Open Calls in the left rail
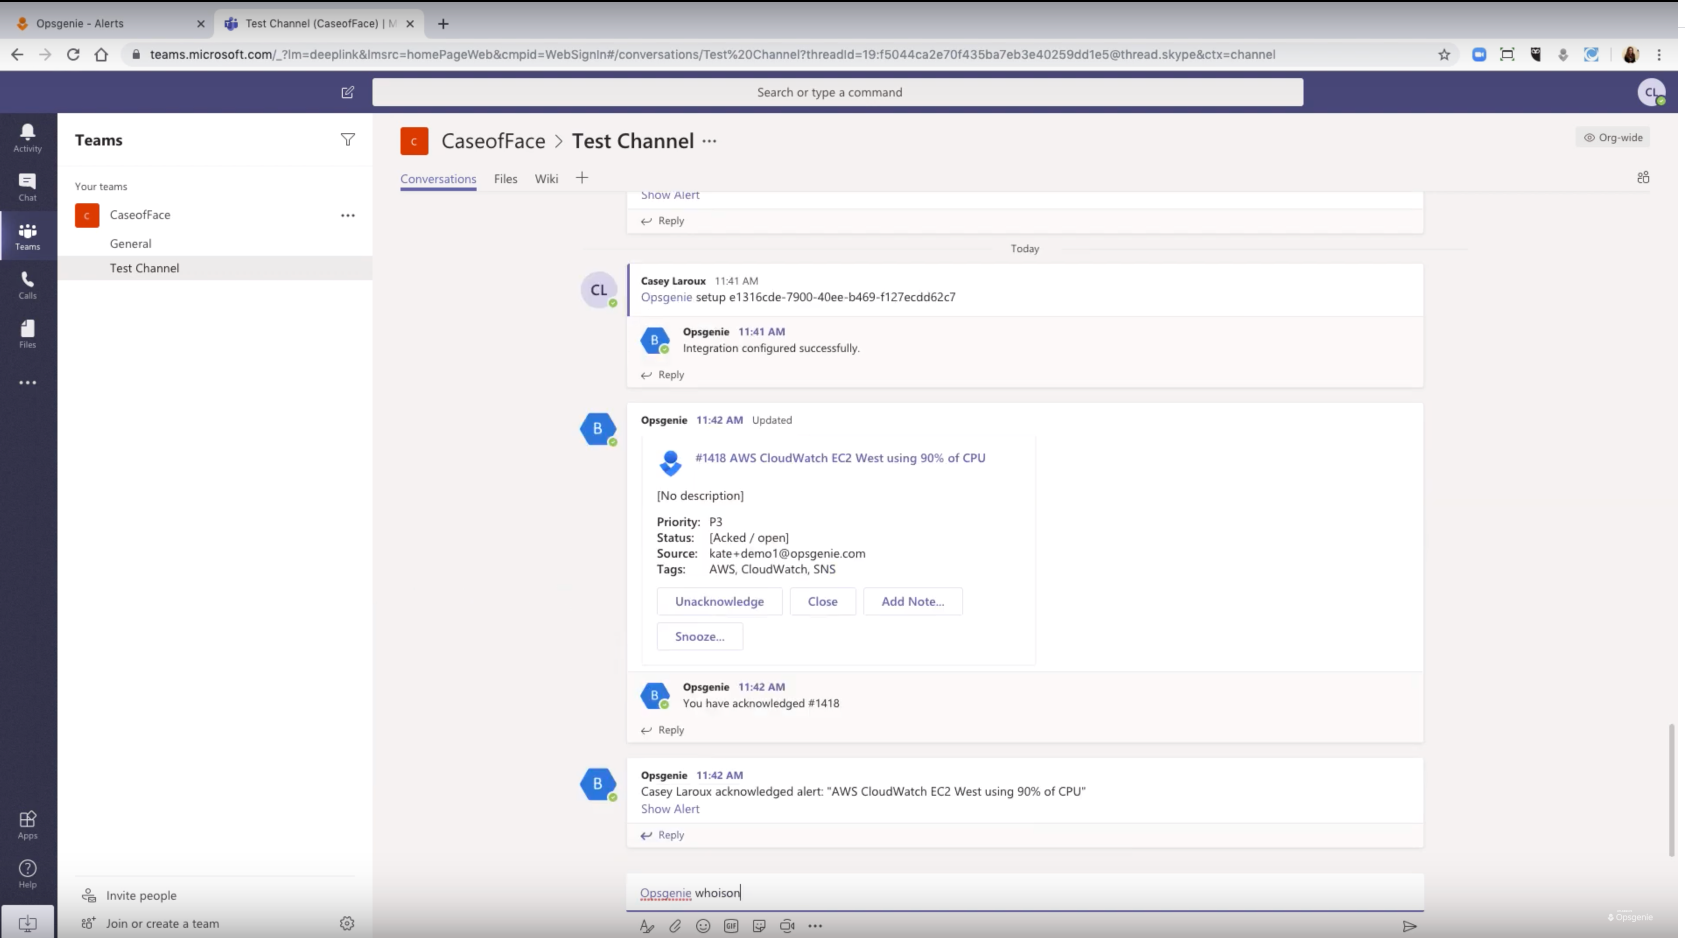This screenshot has height=938, width=1685. pyautogui.click(x=27, y=285)
